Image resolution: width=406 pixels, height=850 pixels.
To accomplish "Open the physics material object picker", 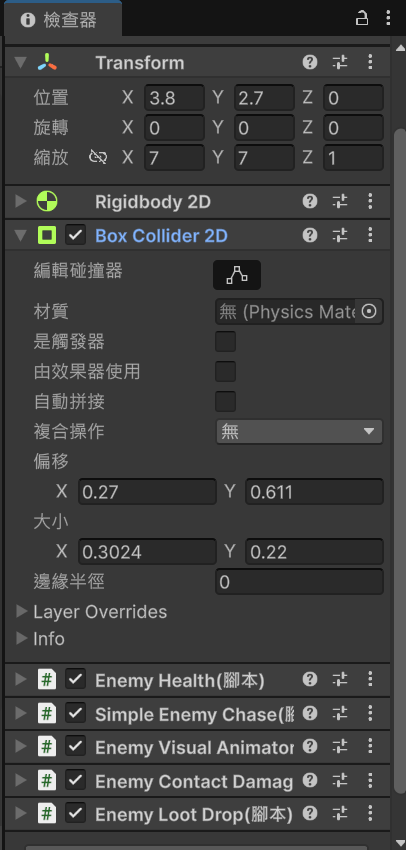I will 369,312.
